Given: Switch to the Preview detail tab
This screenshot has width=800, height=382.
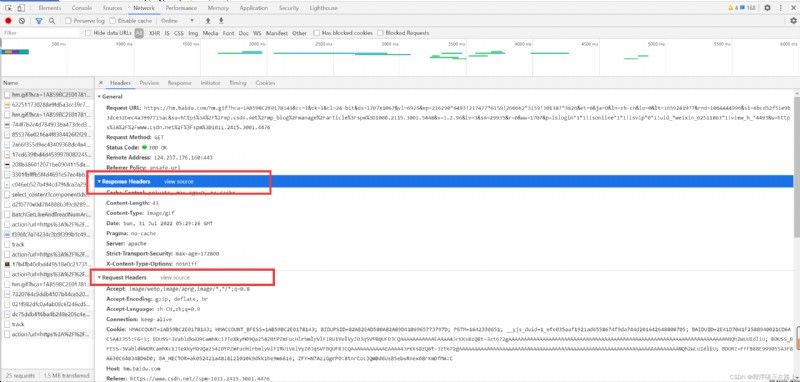Looking at the screenshot, I should point(149,83).
